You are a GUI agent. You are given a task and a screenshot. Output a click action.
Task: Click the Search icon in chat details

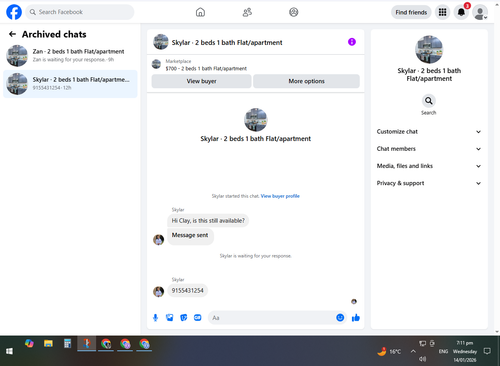pyautogui.click(x=429, y=101)
